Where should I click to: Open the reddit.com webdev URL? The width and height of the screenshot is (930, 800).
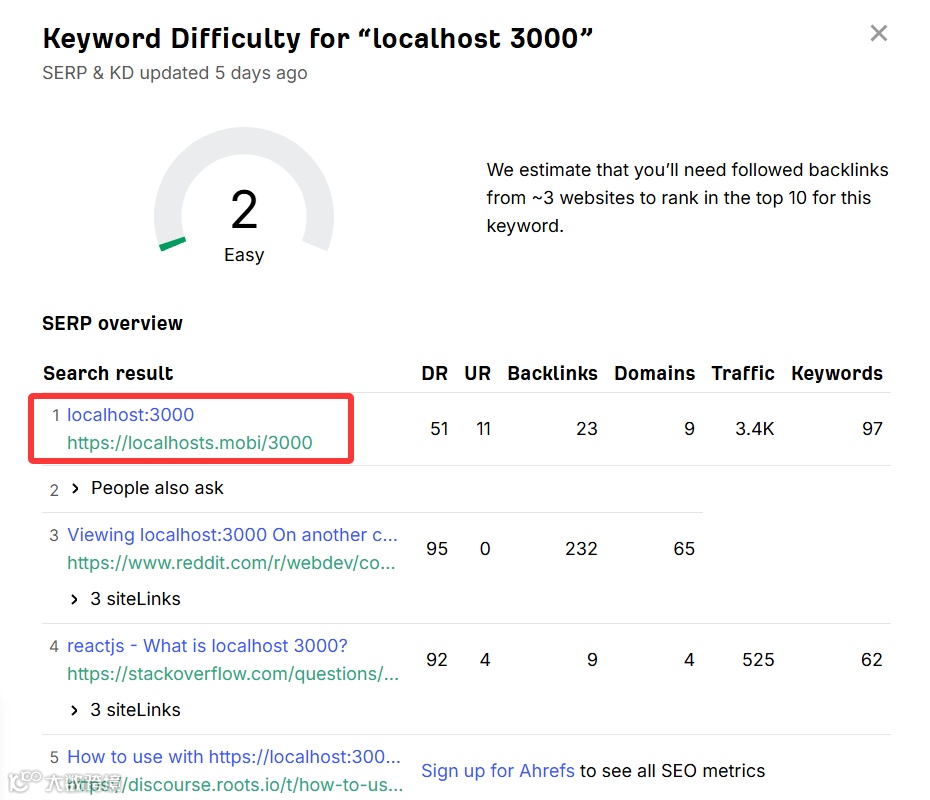pyautogui.click(x=231, y=563)
